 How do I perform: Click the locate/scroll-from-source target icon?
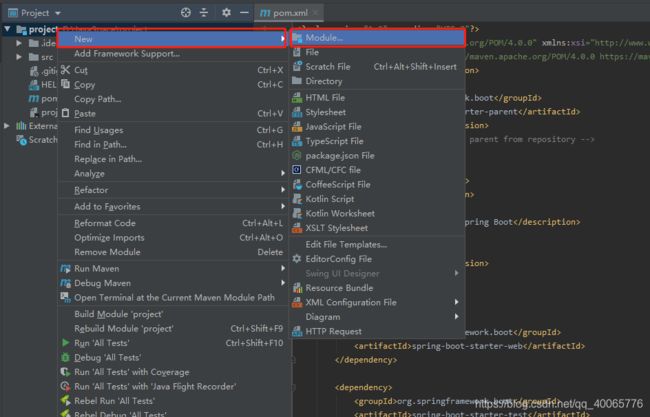[186, 12]
